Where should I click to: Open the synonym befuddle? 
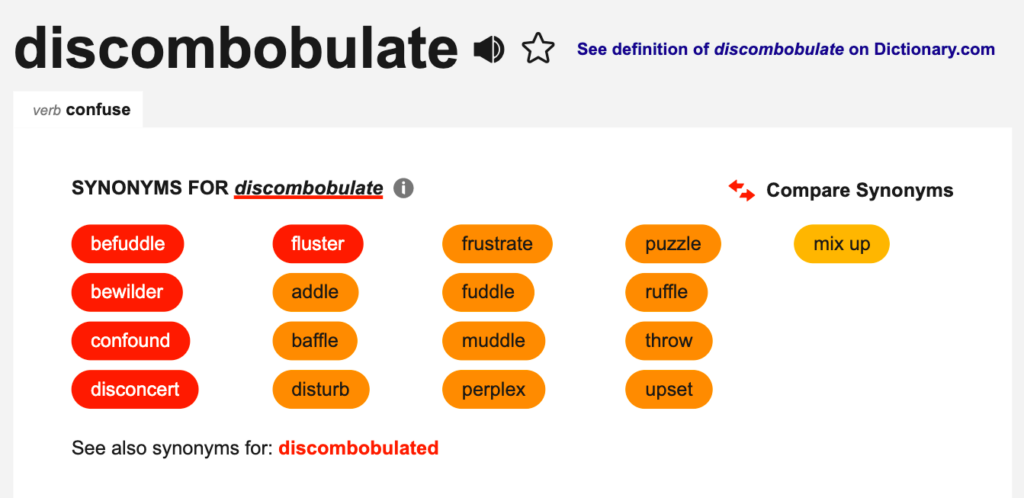pyautogui.click(x=127, y=244)
